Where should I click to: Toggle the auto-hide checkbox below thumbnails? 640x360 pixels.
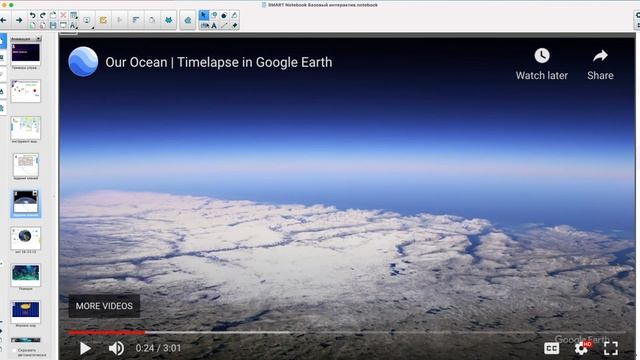(x=14, y=350)
